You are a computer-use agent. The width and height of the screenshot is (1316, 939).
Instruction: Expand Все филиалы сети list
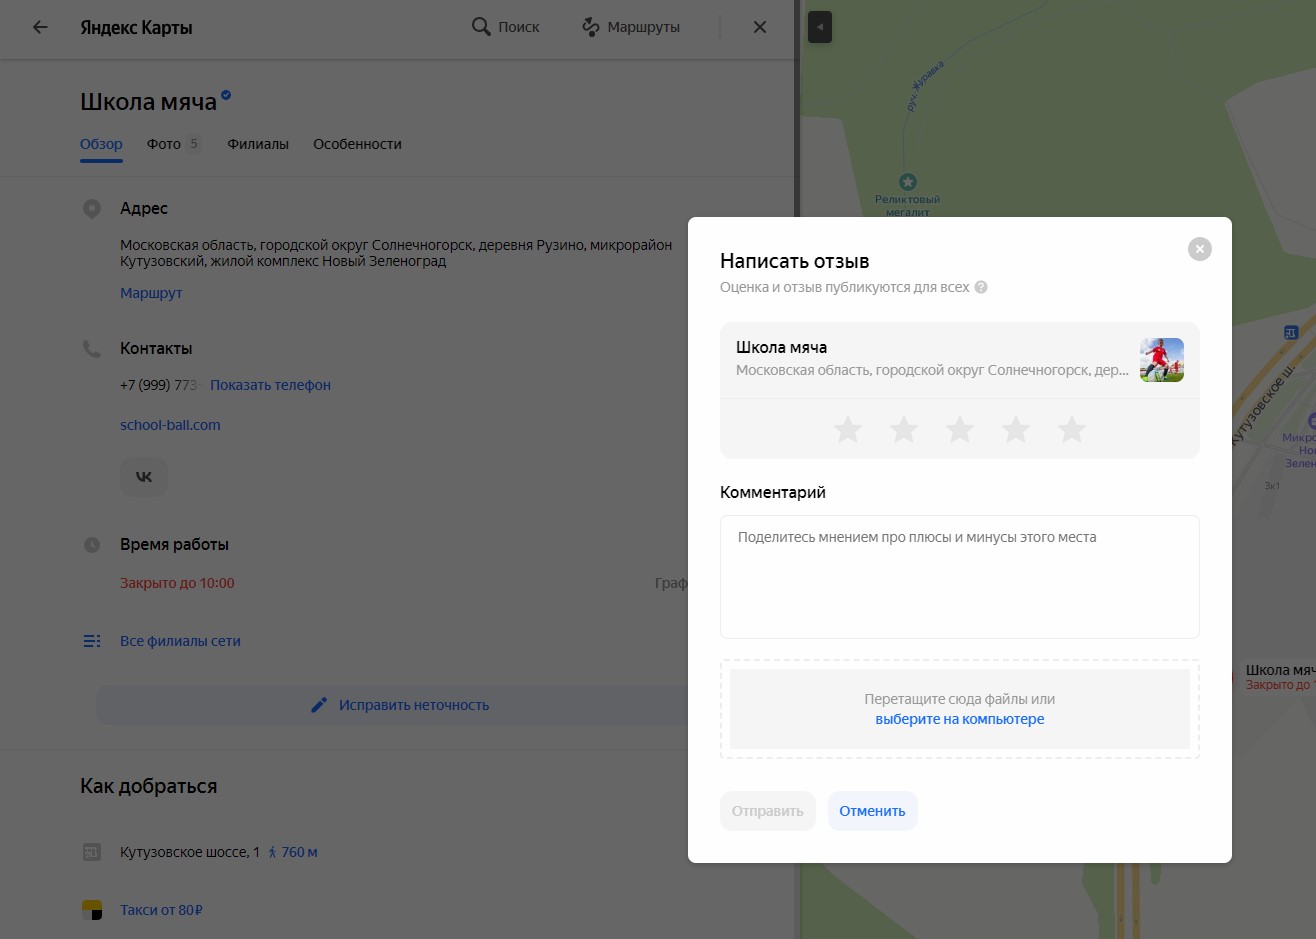pyautogui.click(x=180, y=641)
